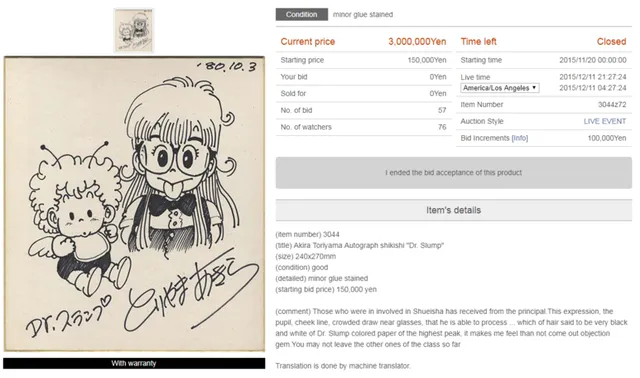The image size is (640, 378).
Task: Open the large Dr. Slump autograph image
Action: click(x=134, y=204)
